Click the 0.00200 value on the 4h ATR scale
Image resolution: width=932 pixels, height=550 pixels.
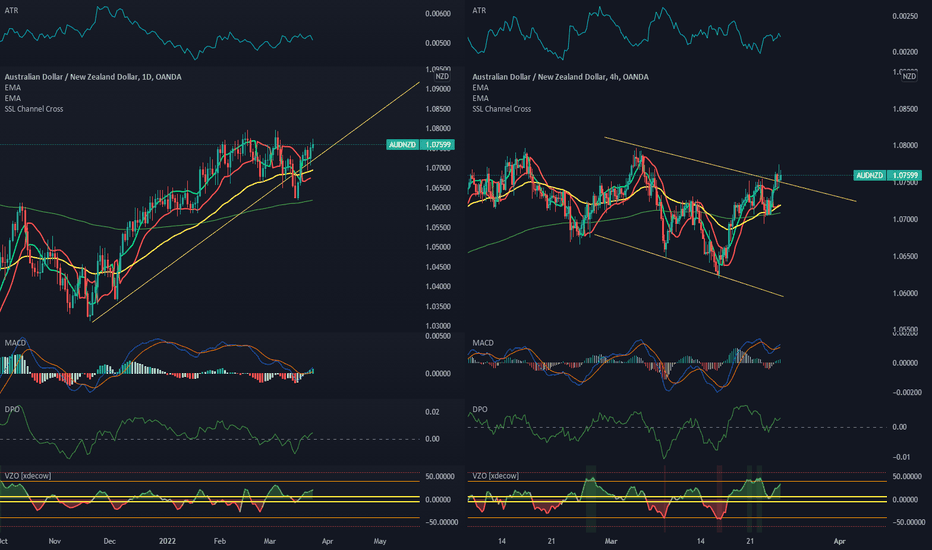tap(905, 52)
